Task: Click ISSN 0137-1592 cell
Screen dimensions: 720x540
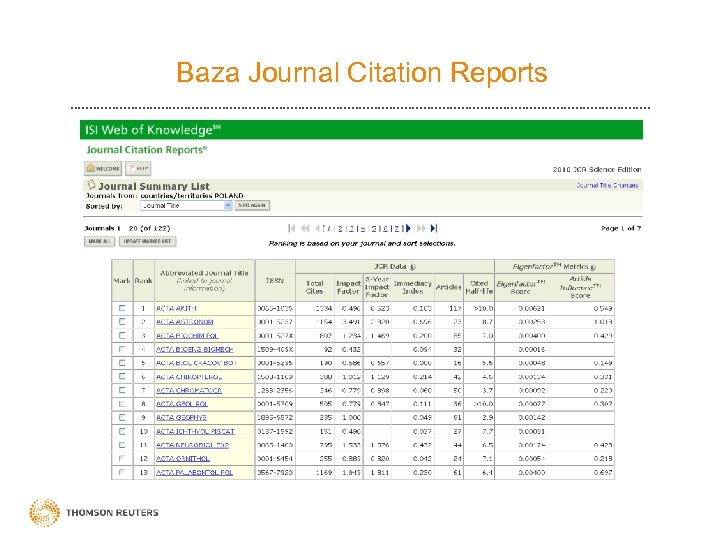Action: [x=275, y=432]
